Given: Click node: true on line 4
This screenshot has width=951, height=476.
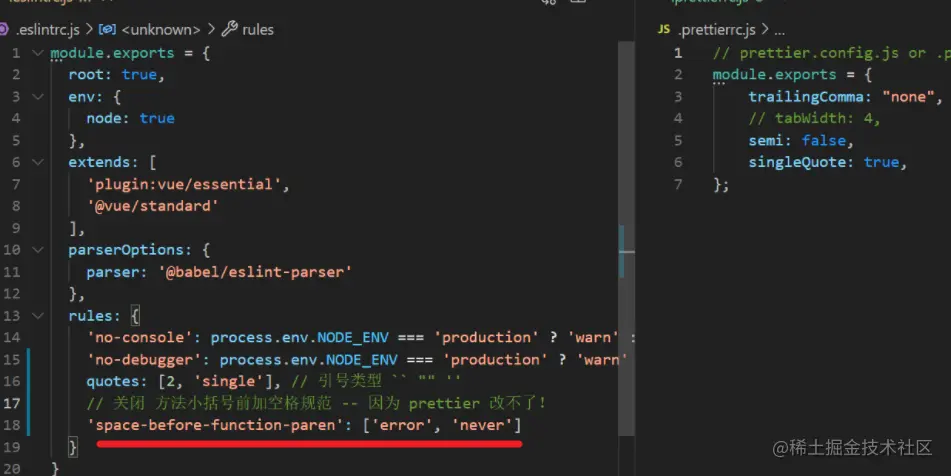Looking at the screenshot, I should click(x=130, y=118).
